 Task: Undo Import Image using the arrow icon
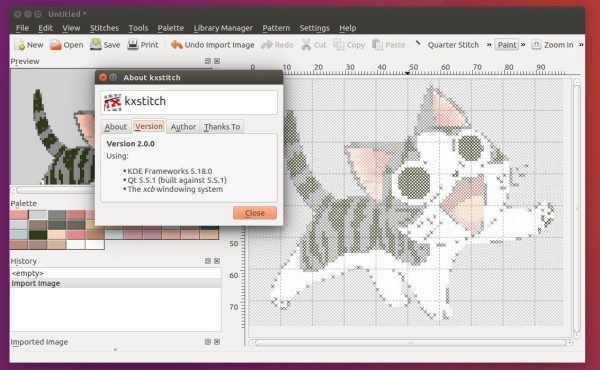[x=176, y=45]
